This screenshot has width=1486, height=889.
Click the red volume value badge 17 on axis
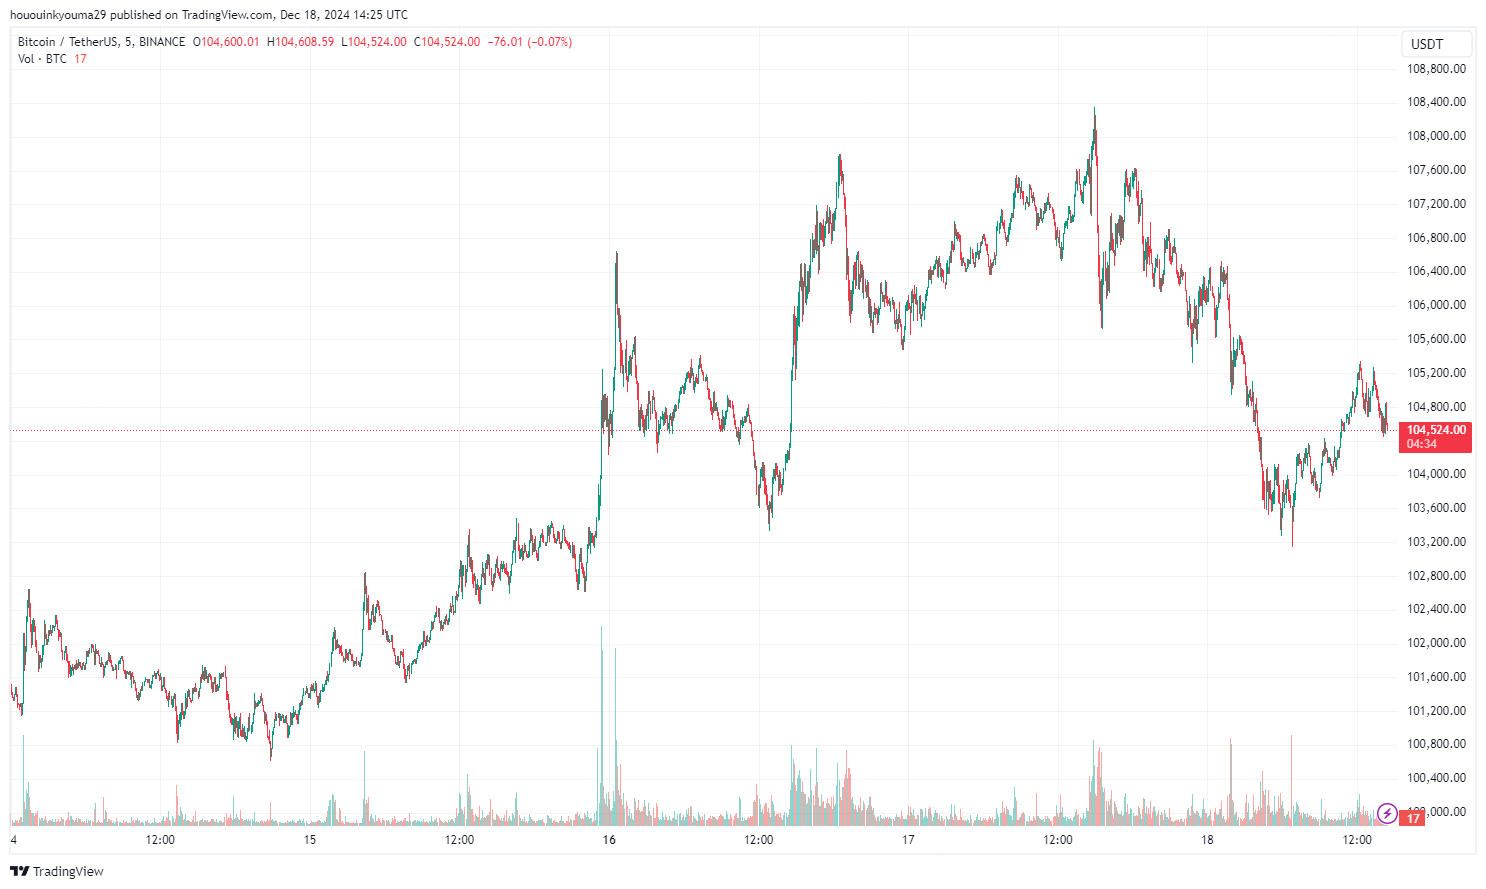tap(1413, 818)
